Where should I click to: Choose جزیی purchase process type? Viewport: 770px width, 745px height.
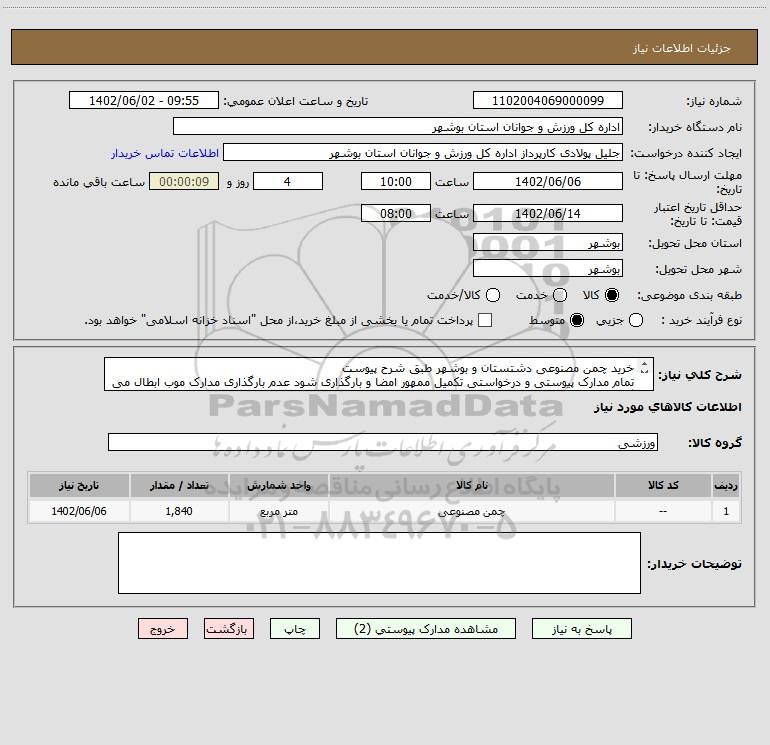[x=635, y=321]
